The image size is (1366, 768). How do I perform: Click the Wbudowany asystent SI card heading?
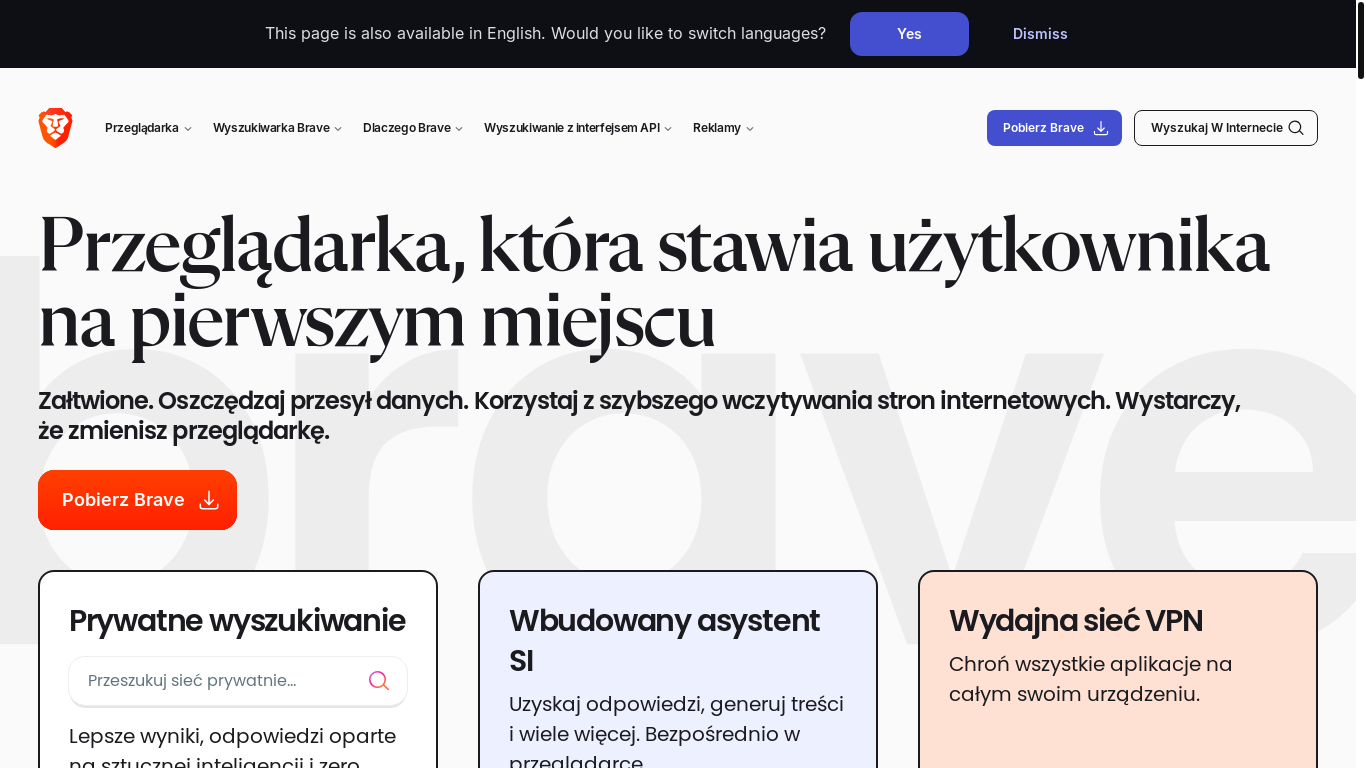point(664,641)
